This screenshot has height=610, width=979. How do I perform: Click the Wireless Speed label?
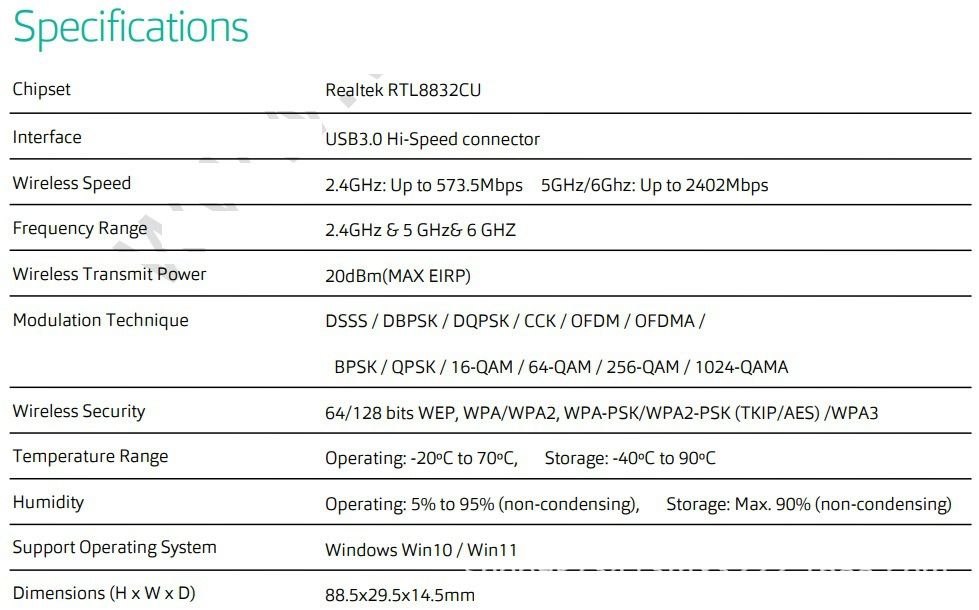(x=72, y=183)
